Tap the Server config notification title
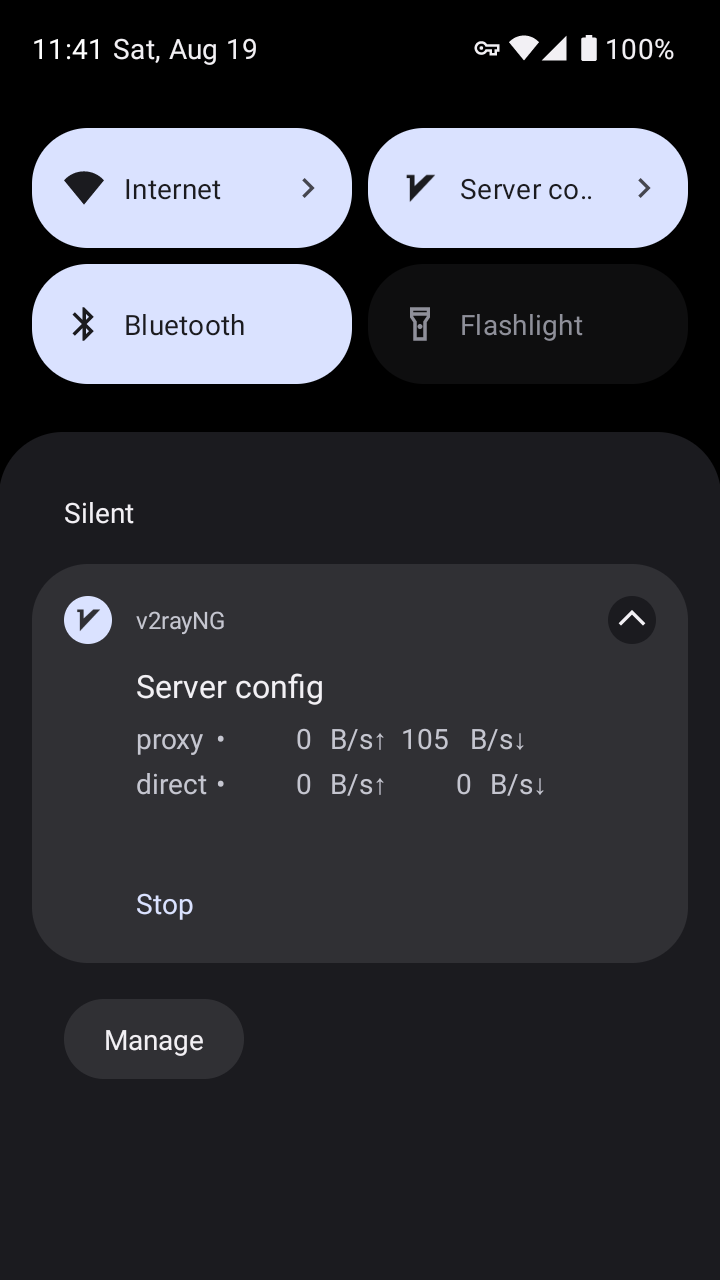720x1280 pixels. tap(230, 687)
